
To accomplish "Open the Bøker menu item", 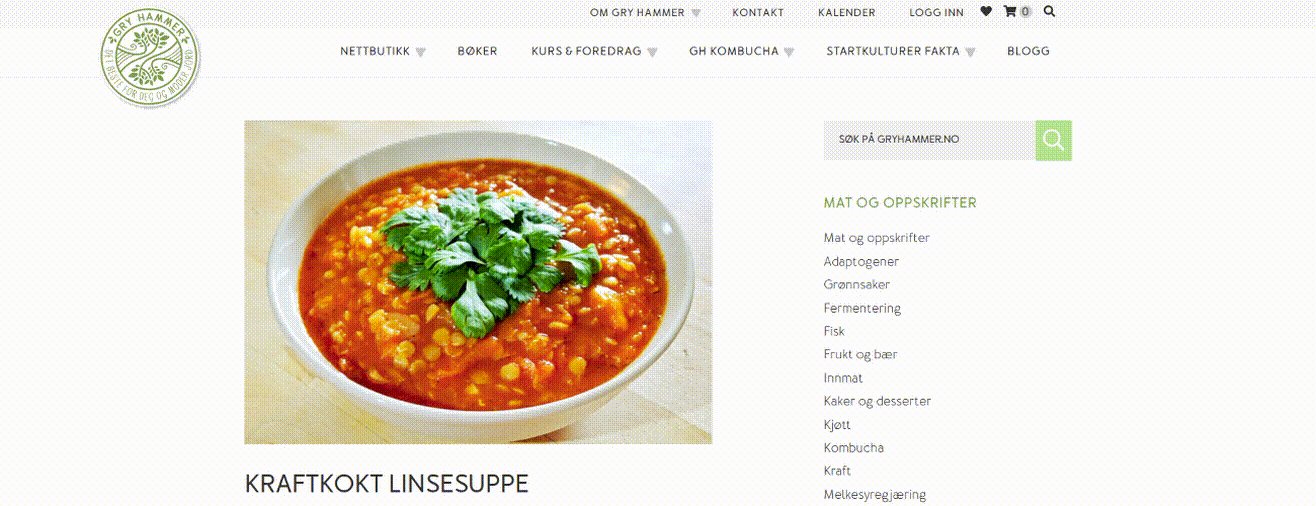I will [x=477, y=51].
